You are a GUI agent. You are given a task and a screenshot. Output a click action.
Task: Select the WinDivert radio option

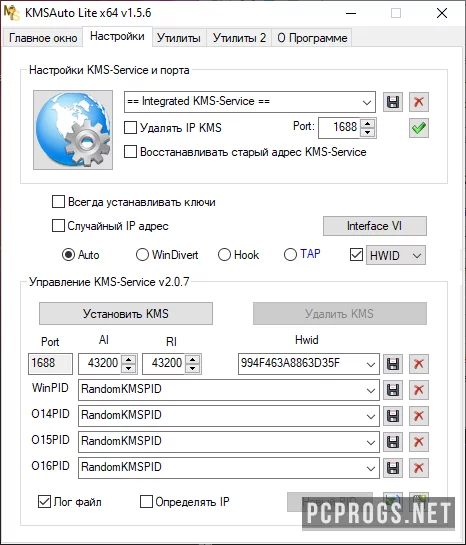pyautogui.click(x=142, y=255)
